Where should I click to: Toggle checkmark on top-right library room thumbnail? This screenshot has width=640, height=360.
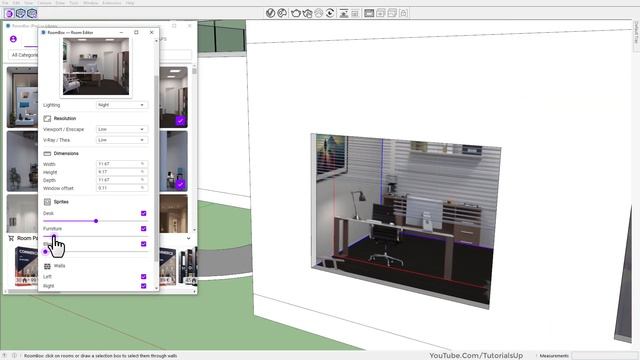coord(180,121)
